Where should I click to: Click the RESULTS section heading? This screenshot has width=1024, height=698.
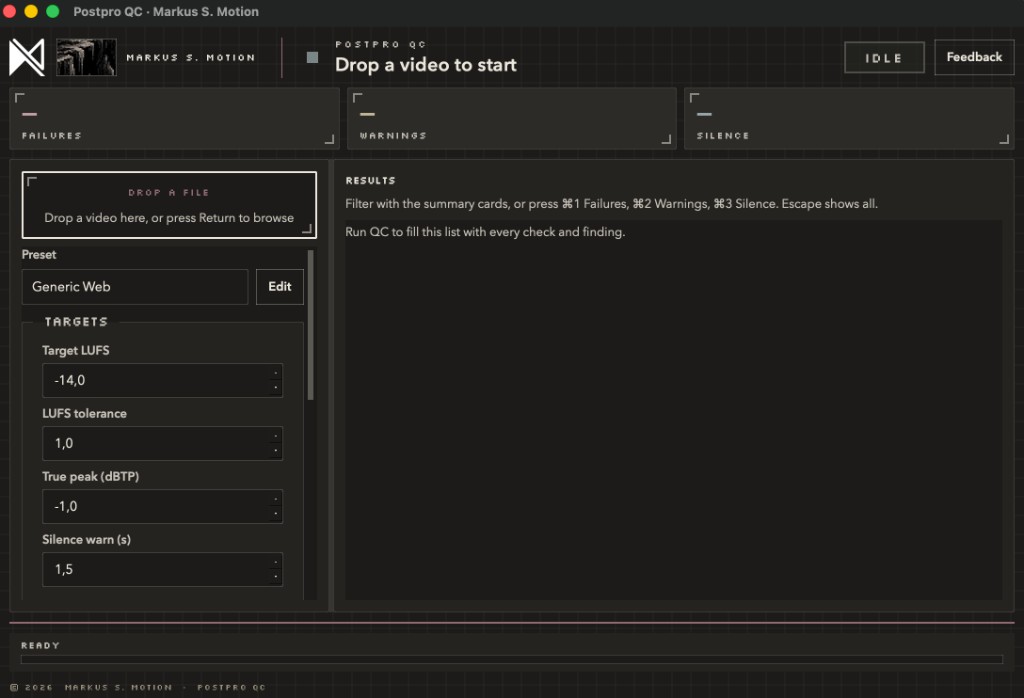[370, 180]
